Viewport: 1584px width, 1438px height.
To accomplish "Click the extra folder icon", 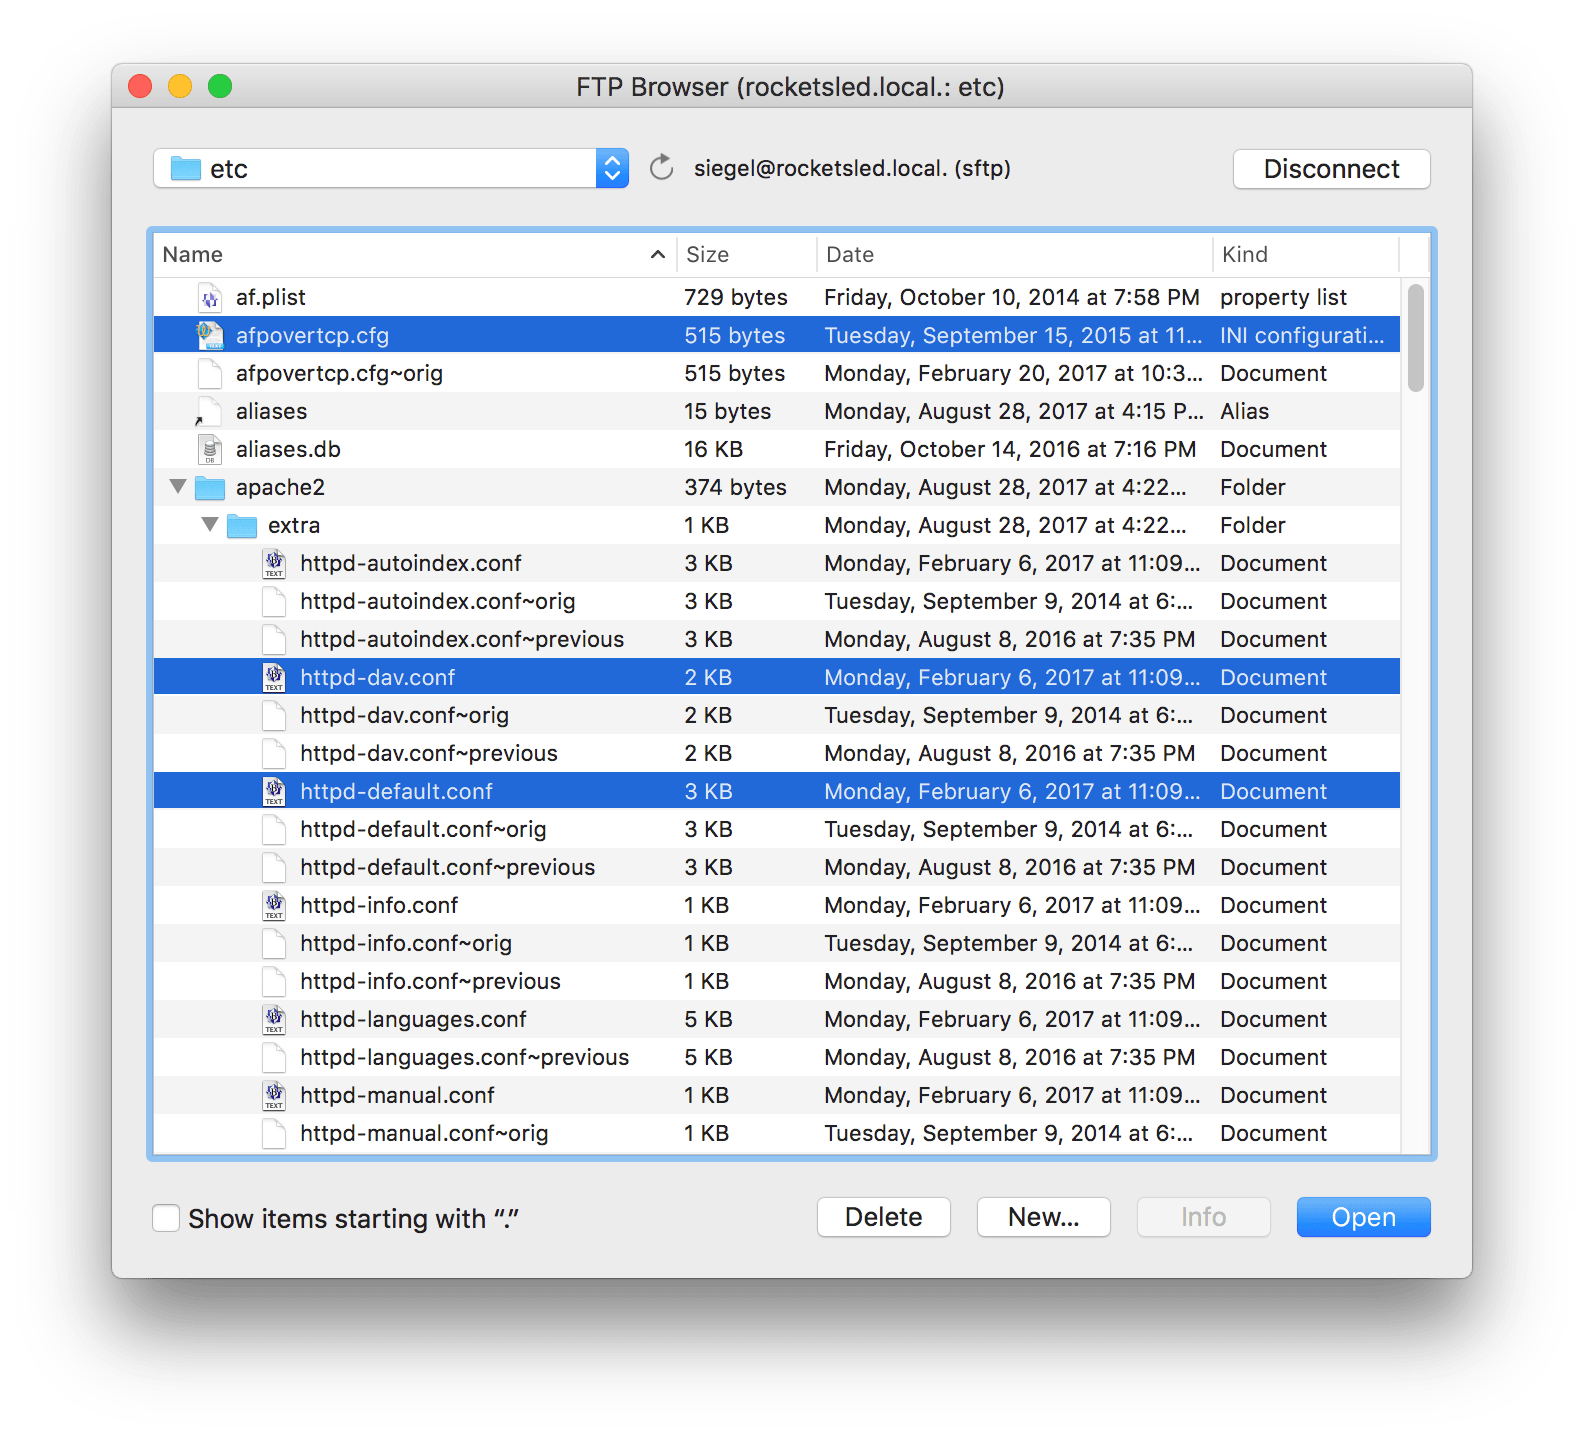I will [x=242, y=526].
